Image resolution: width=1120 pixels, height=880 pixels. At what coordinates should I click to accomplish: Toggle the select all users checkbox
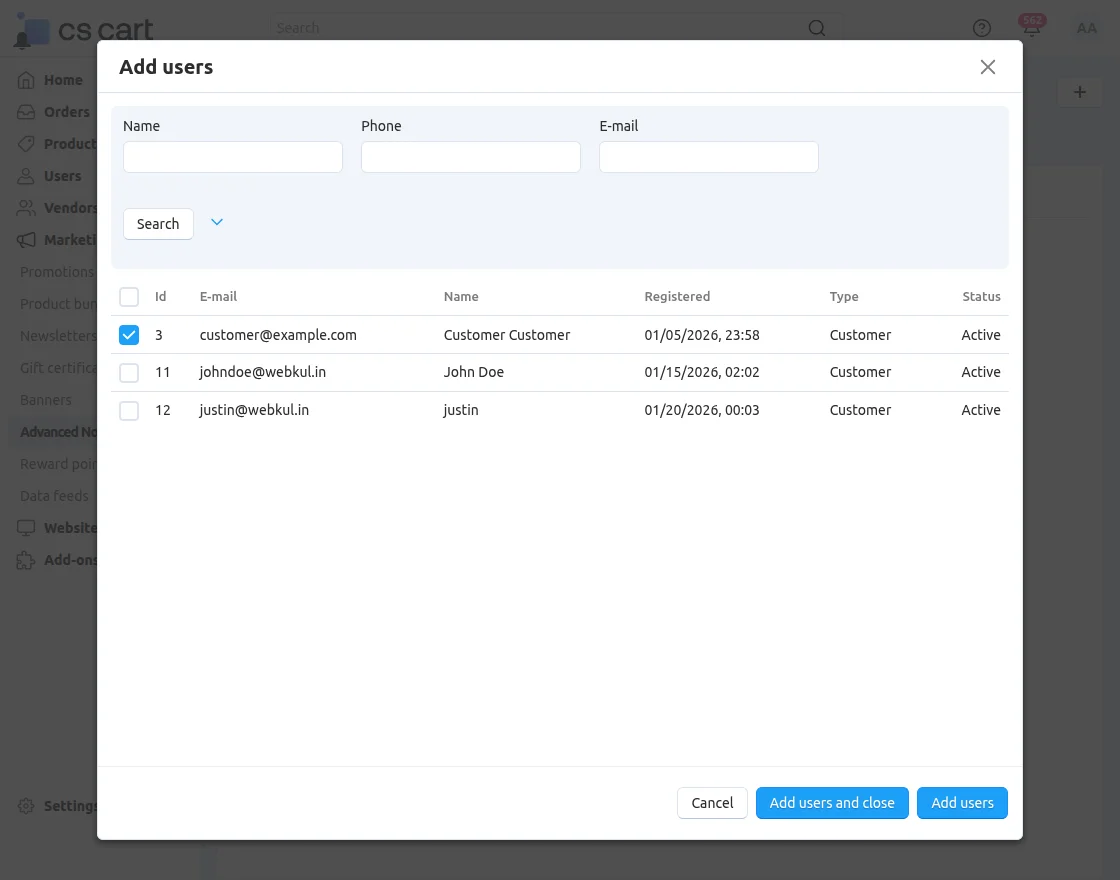coord(129,297)
